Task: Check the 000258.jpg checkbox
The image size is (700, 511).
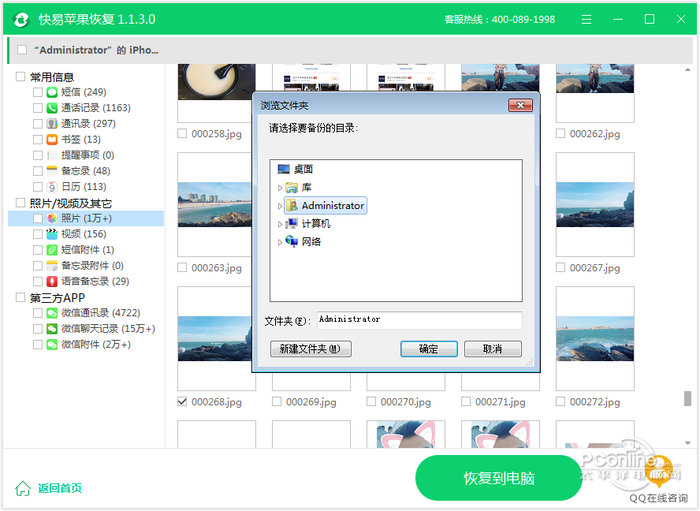Action: pyautogui.click(x=182, y=133)
